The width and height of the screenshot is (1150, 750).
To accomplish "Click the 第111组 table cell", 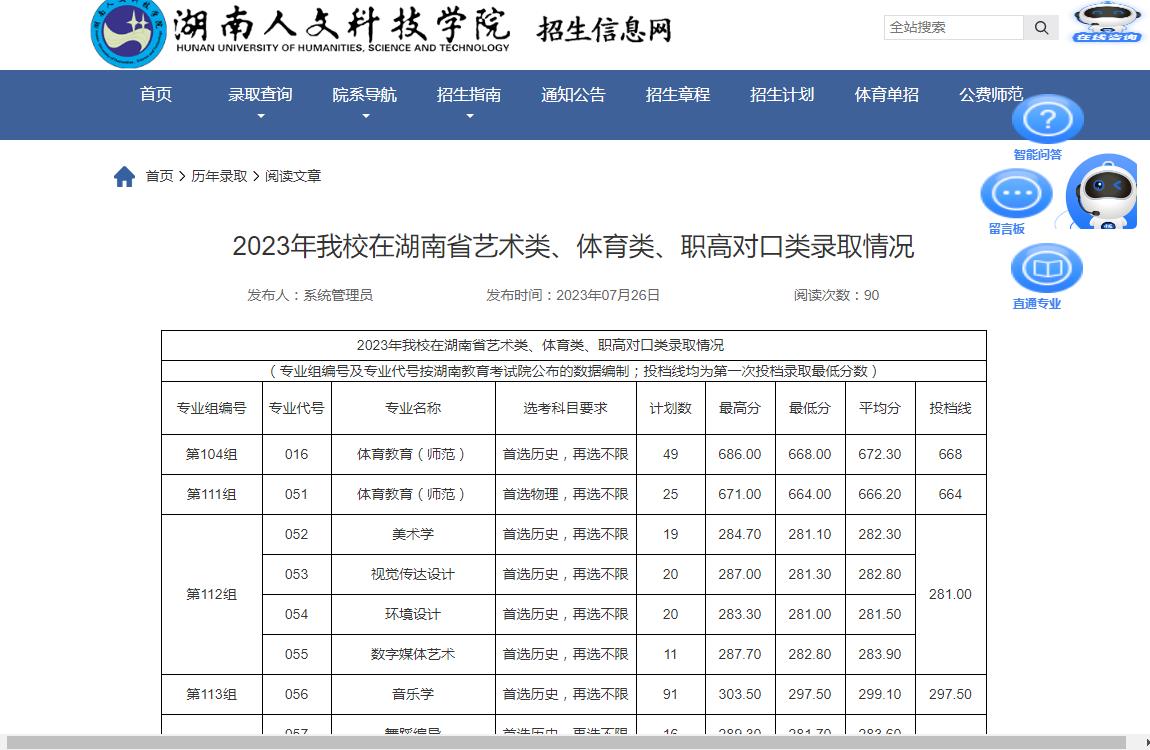I will 211,494.
